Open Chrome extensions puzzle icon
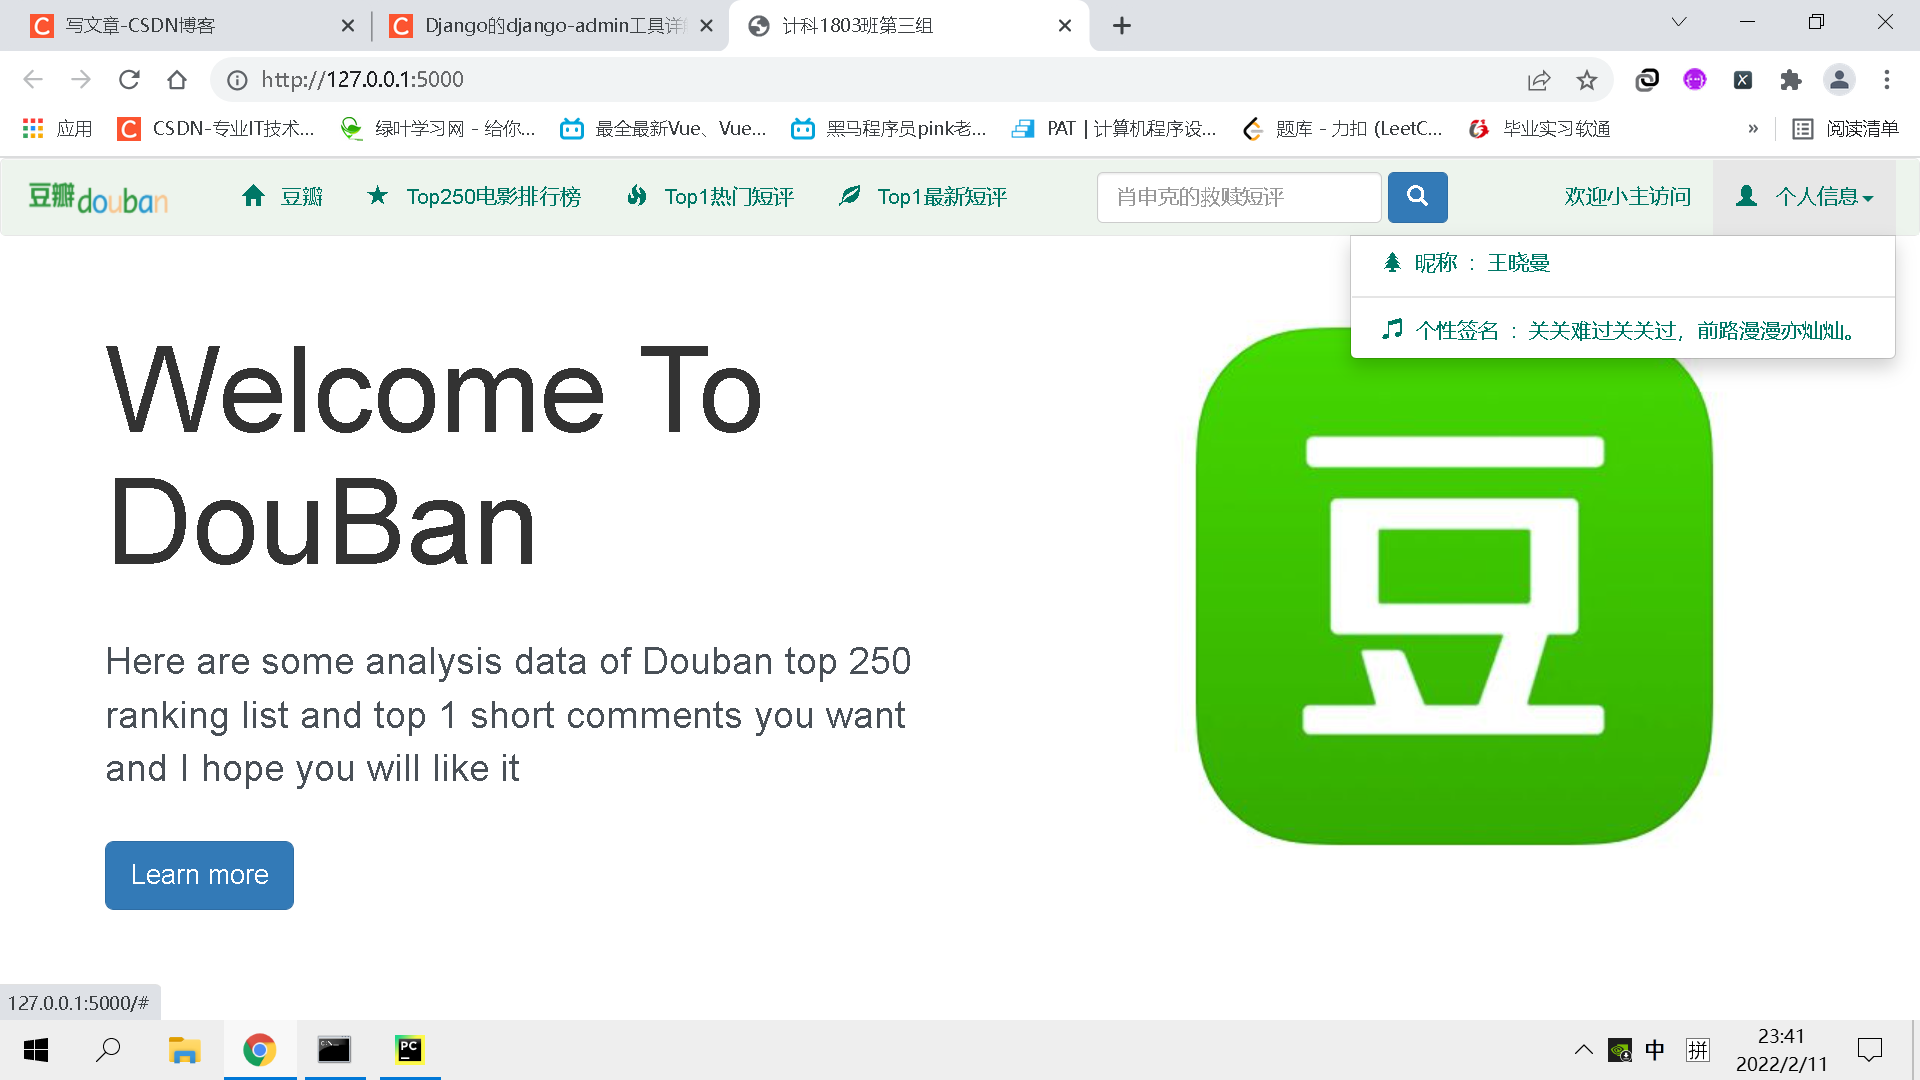Screen dimensions: 1920x1080 pyautogui.click(x=1791, y=80)
